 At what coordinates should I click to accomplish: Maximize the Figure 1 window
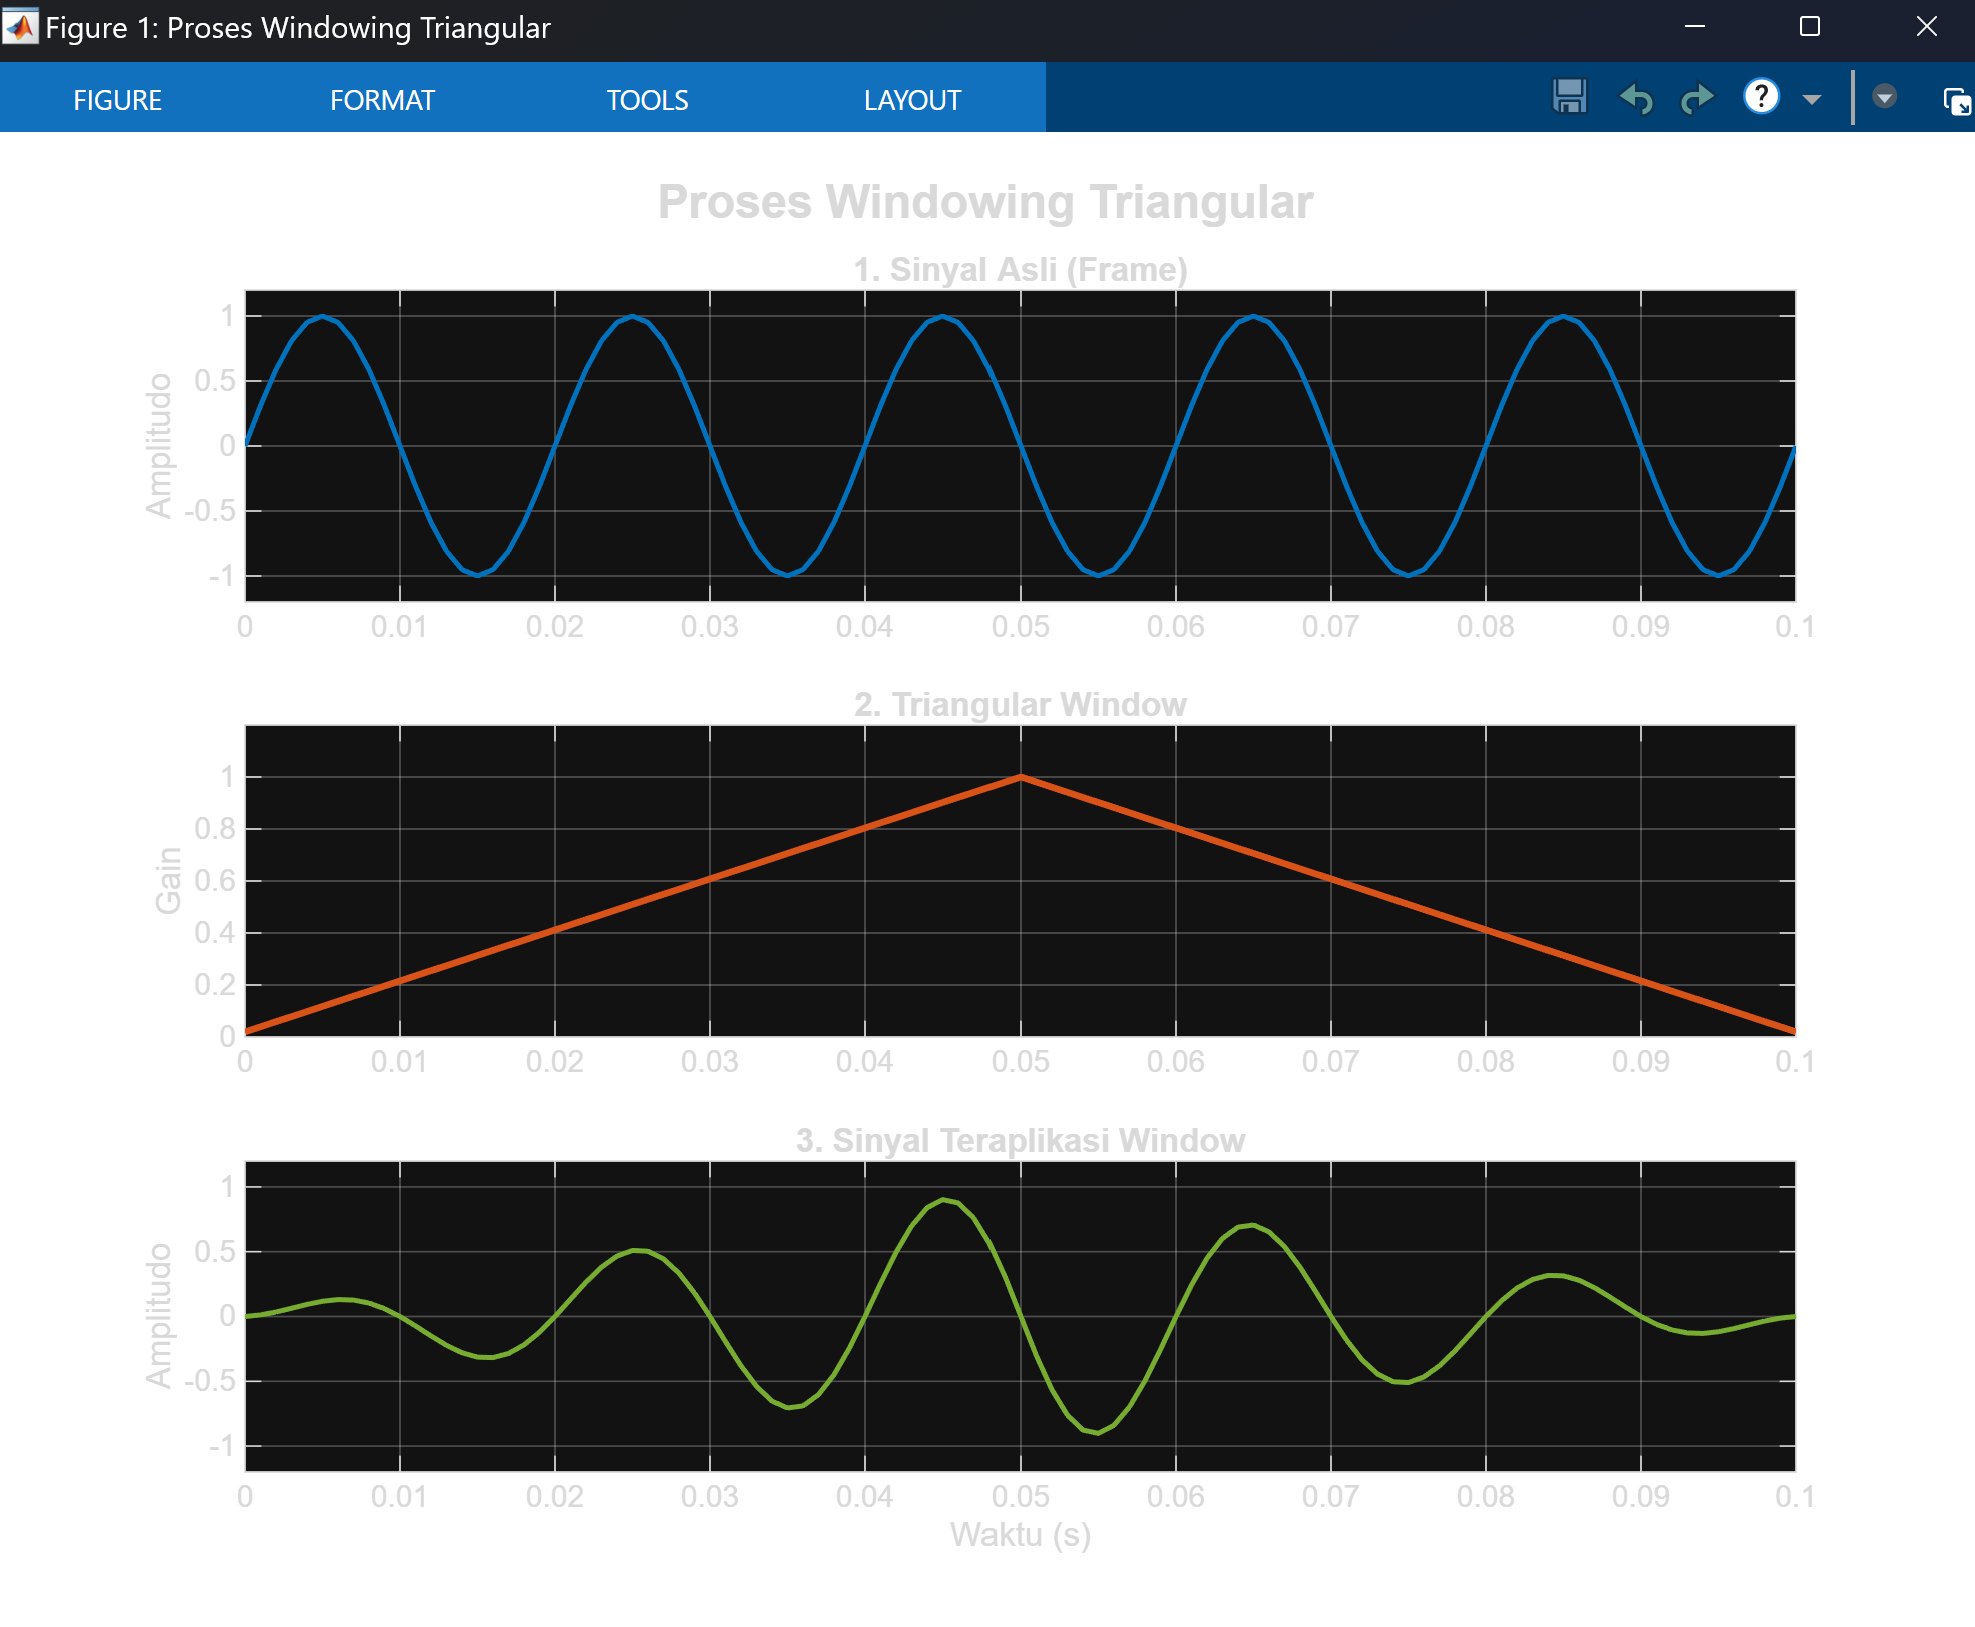tap(1810, 27)
